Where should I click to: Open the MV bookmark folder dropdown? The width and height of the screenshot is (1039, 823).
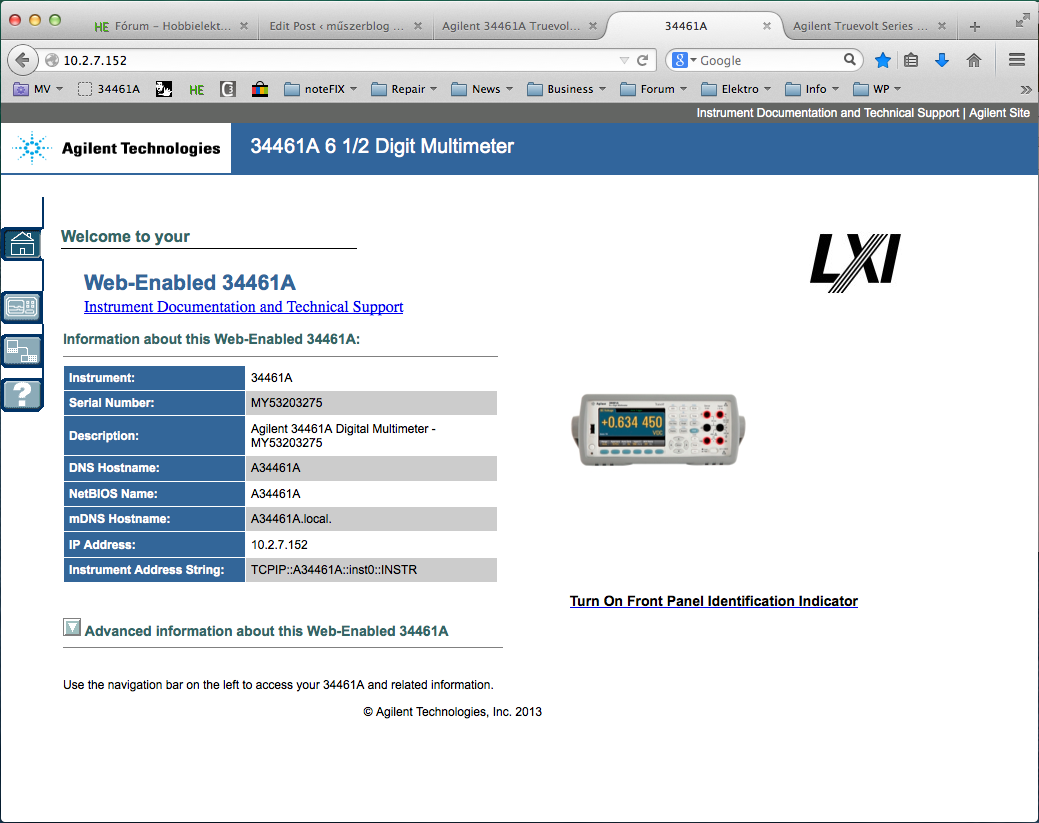(38, 89)
